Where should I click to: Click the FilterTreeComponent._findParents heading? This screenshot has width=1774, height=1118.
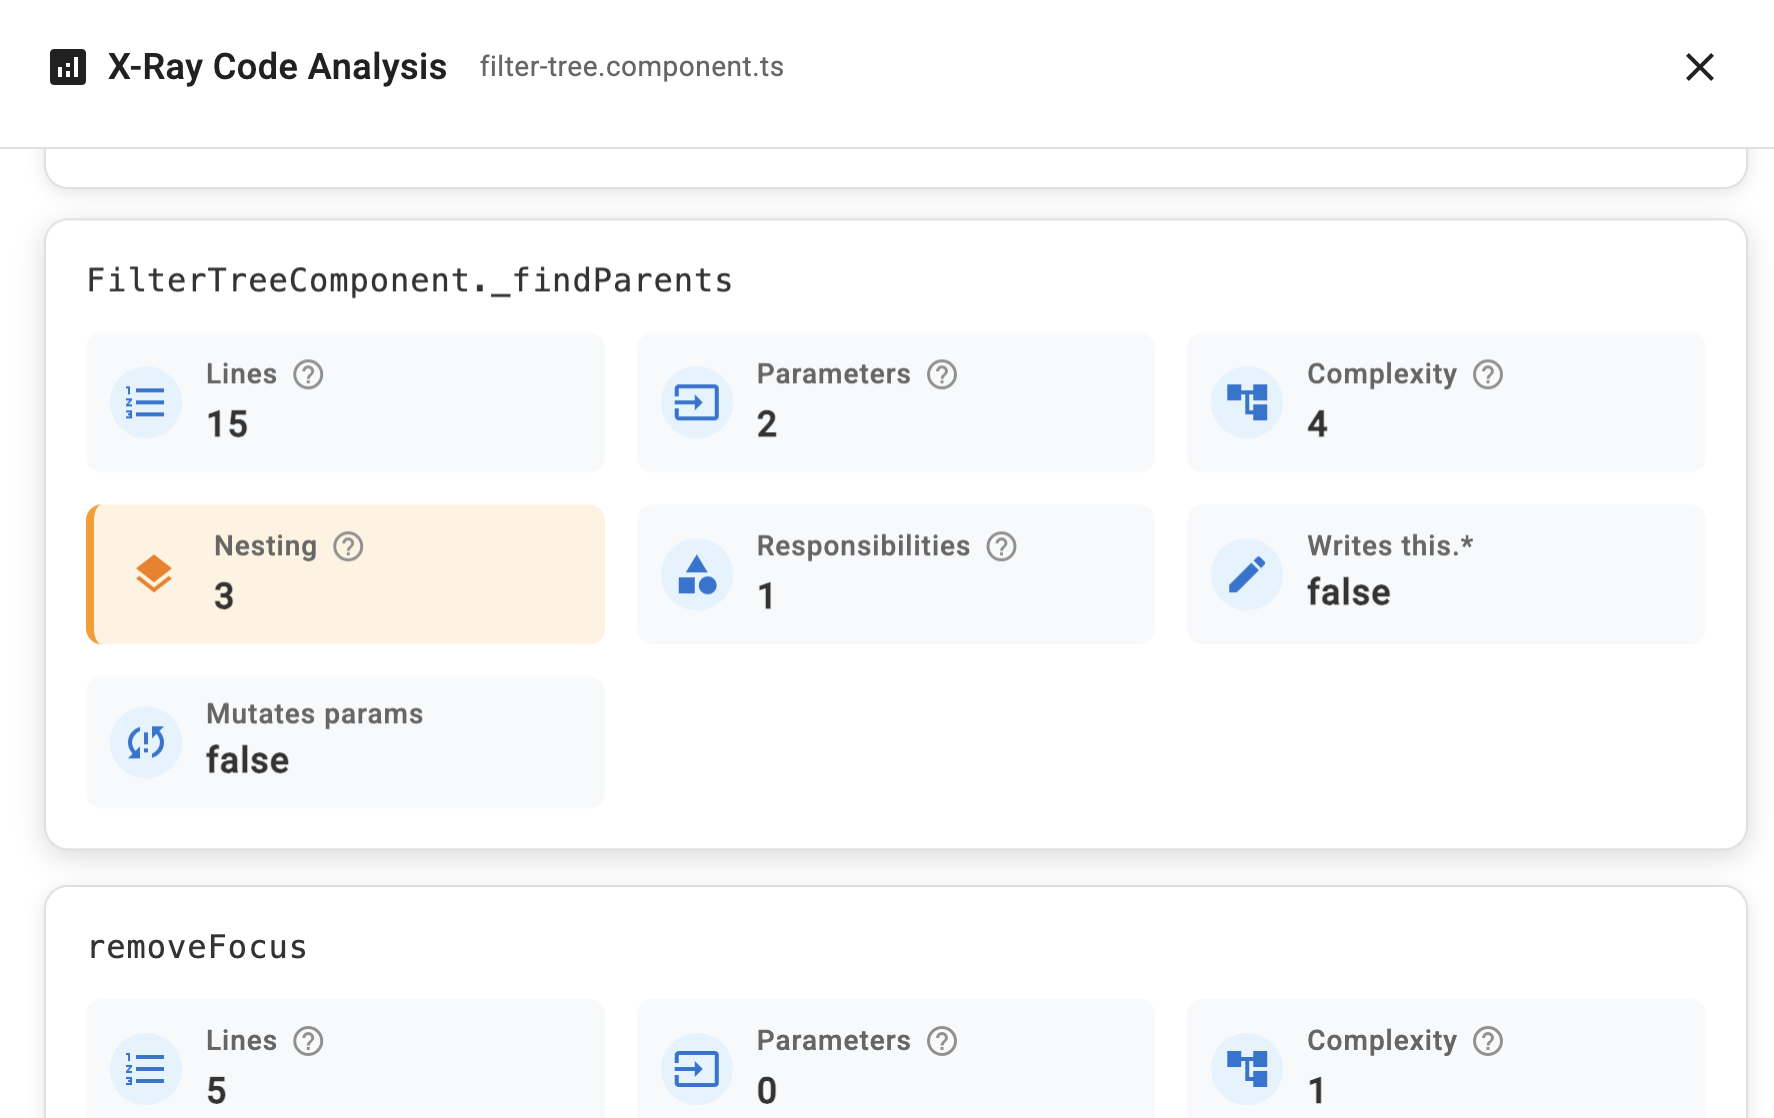(x=409, y=281)
